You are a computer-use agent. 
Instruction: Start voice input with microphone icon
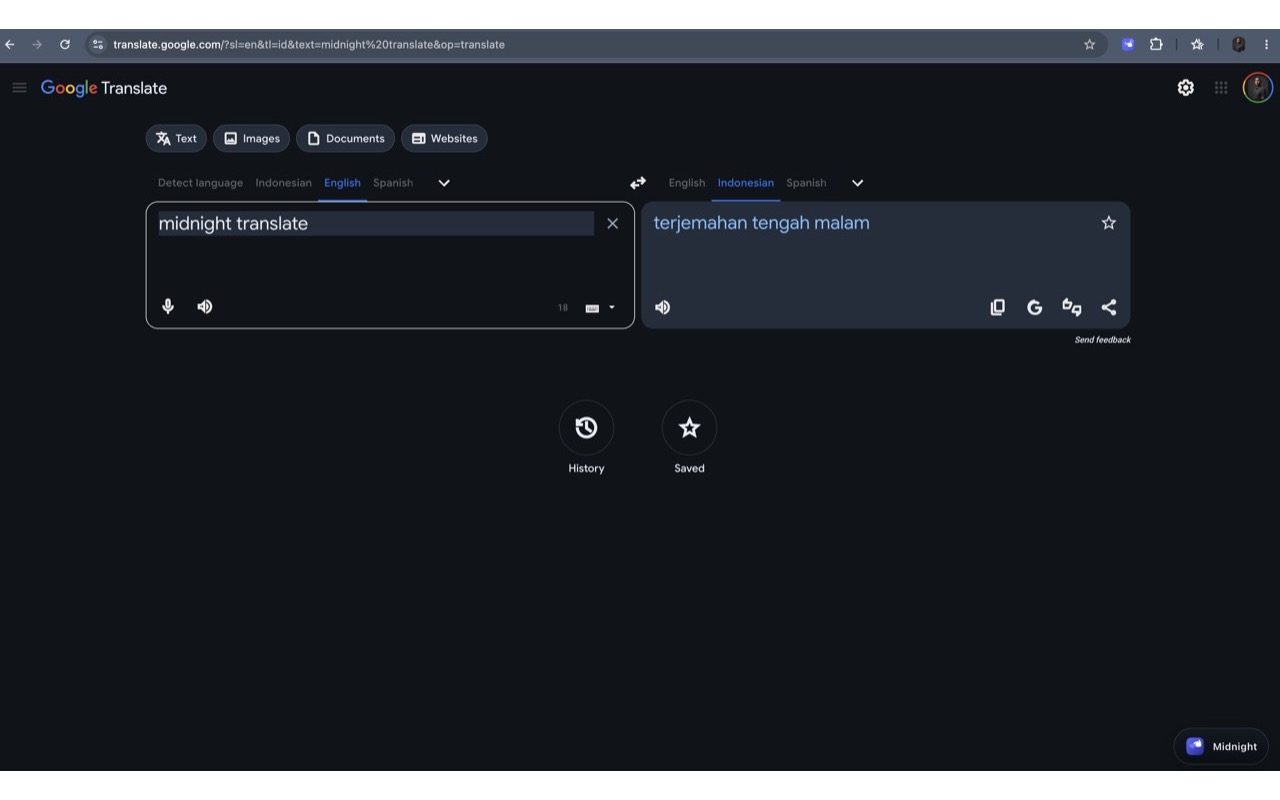tap(168, 307)
